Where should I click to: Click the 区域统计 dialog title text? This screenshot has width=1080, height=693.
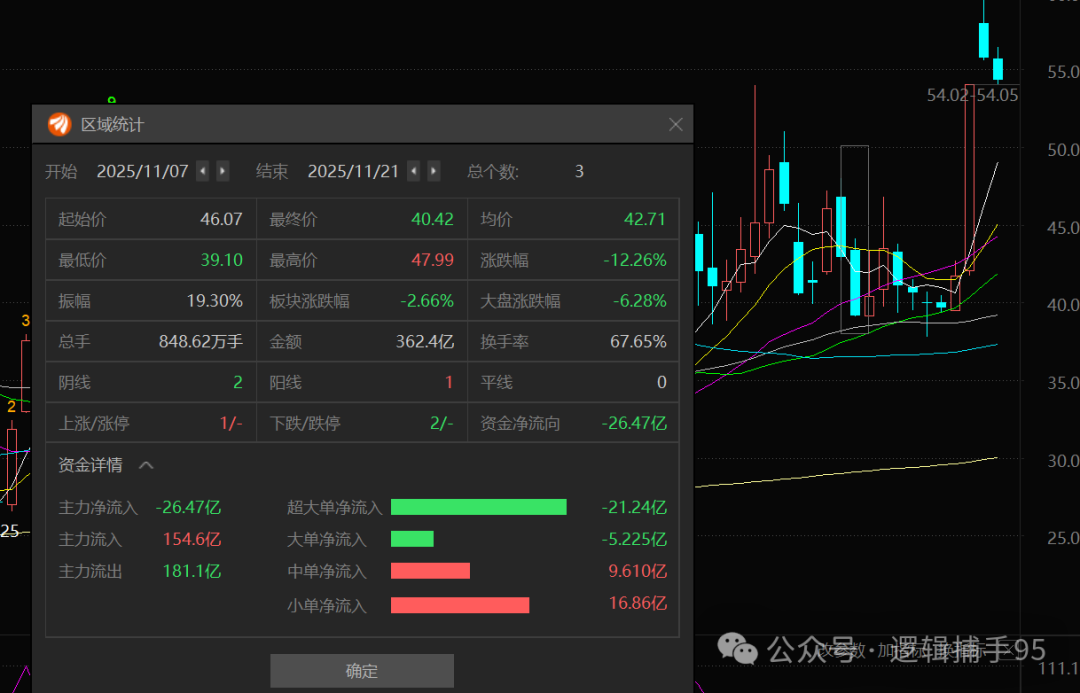(112, 125)
